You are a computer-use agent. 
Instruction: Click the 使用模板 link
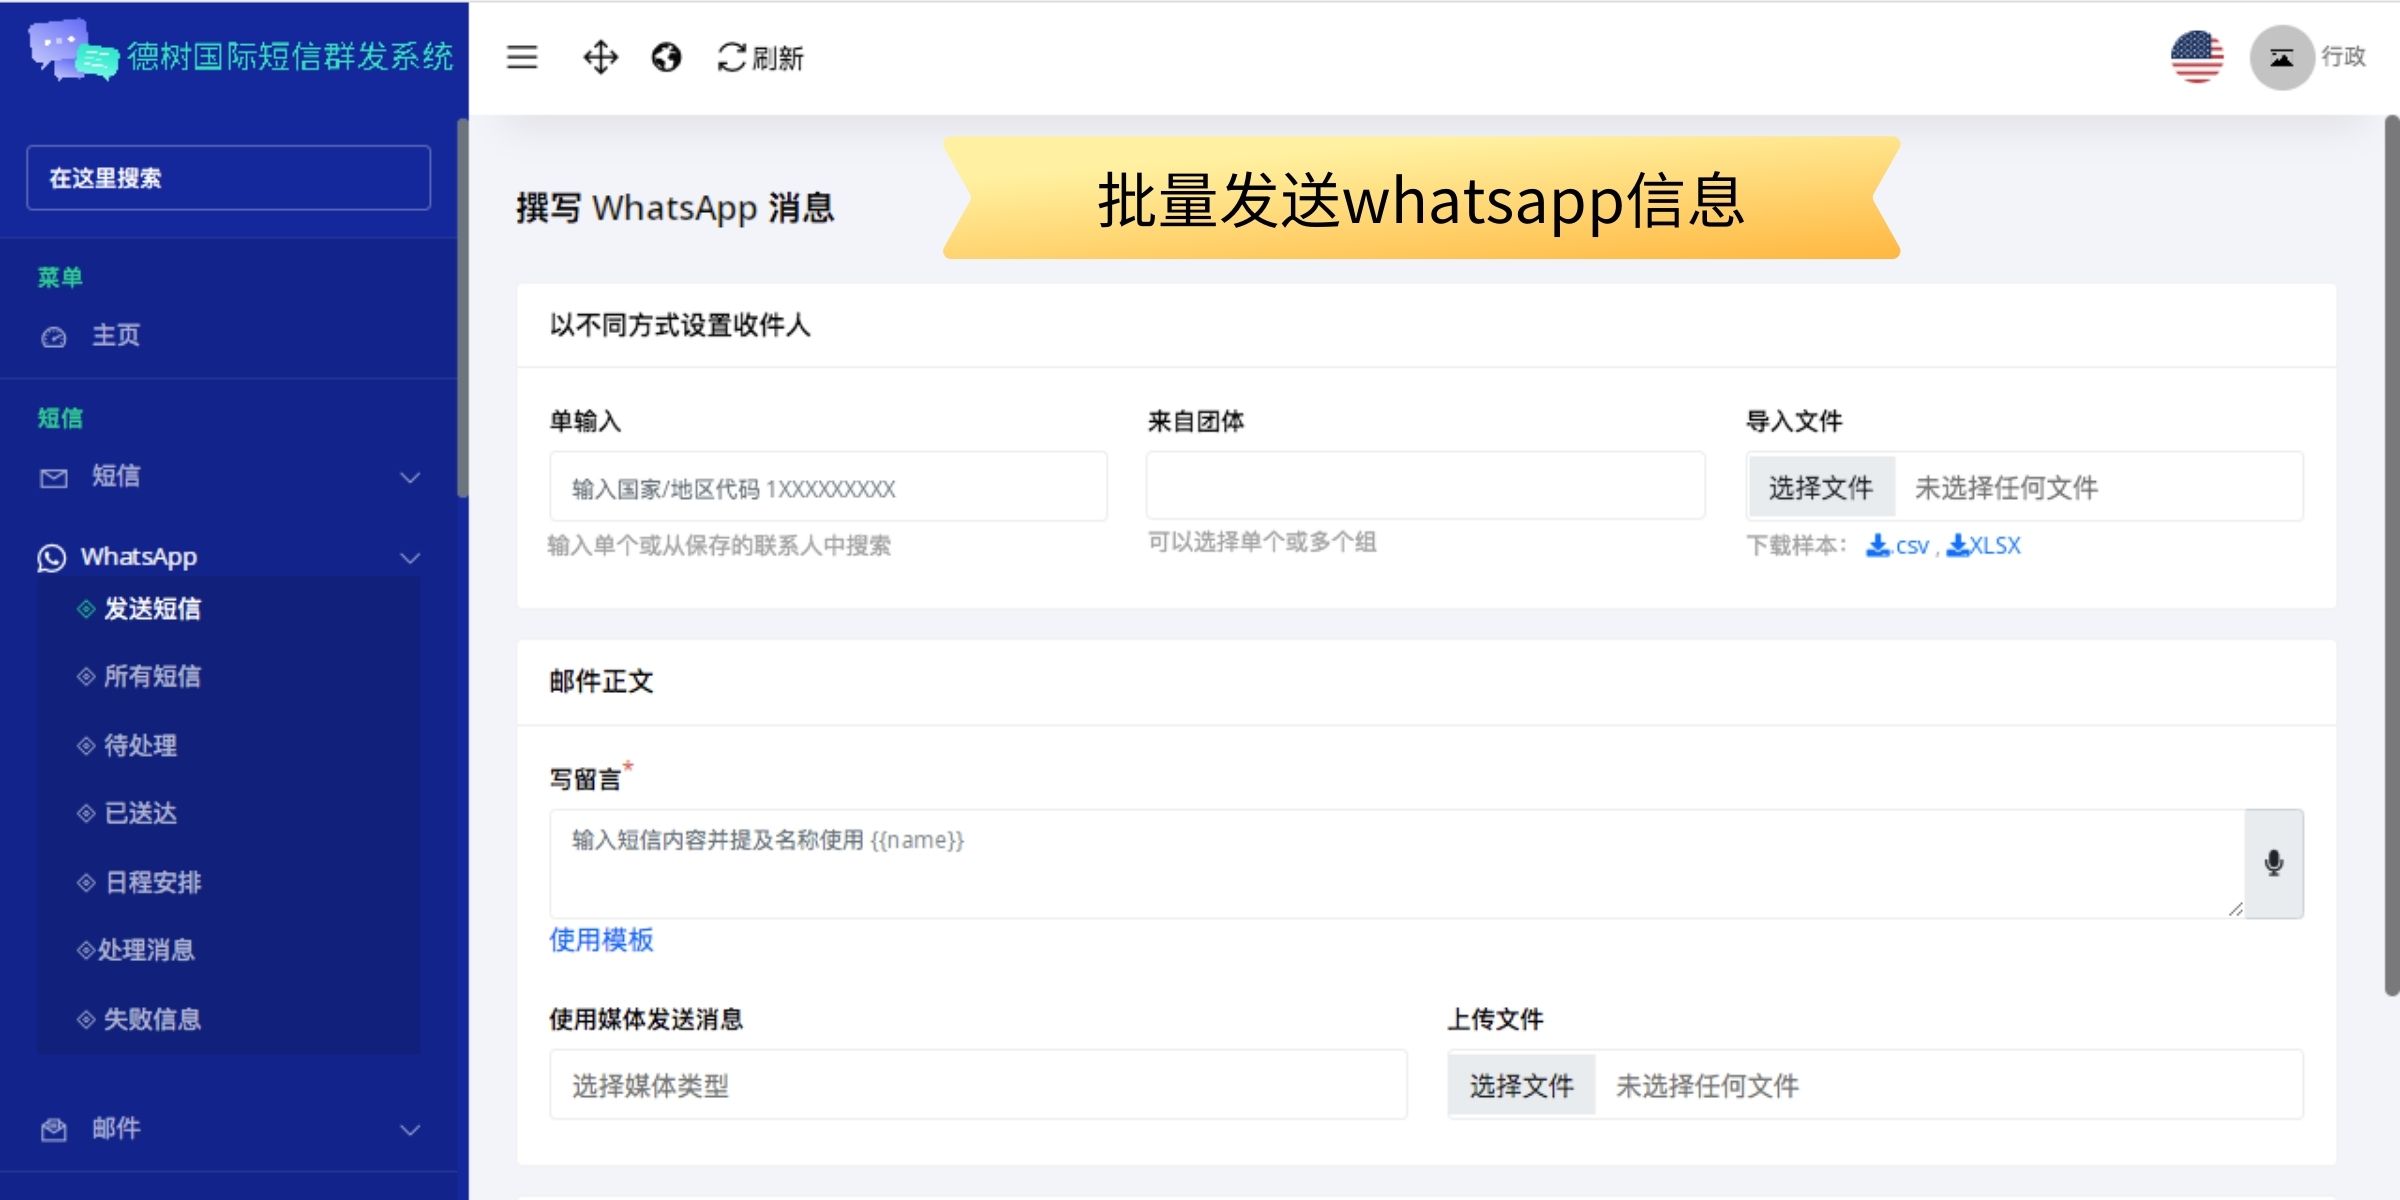pyautogui.click(x=601, y=940)
